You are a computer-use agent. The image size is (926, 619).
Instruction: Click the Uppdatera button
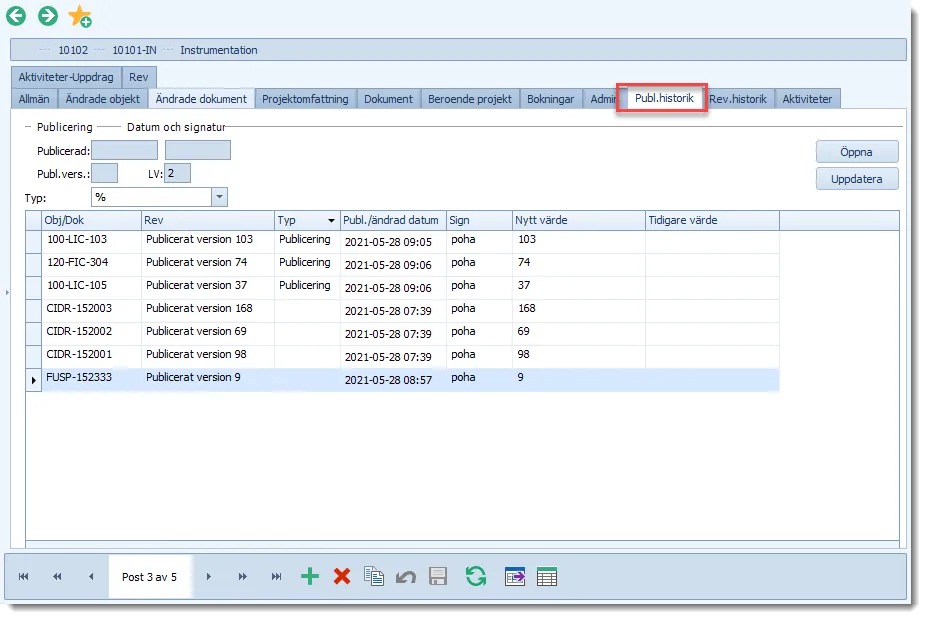click(857, 179)
